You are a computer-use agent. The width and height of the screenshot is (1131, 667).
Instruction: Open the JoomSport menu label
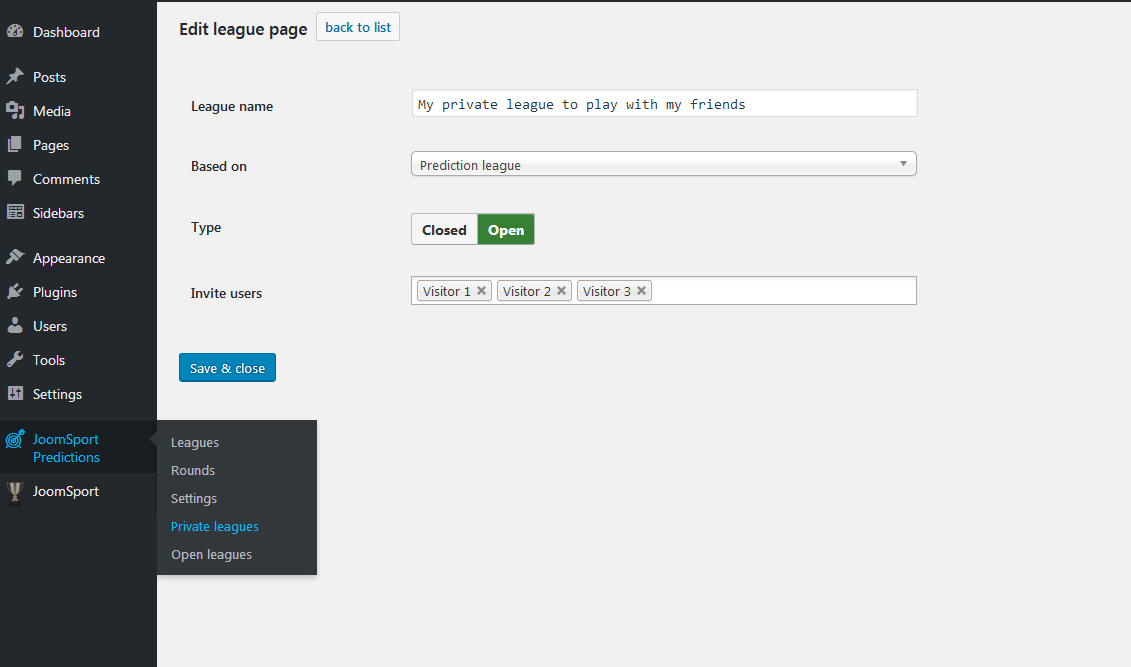pyautogui.click(x=66, y=491)
